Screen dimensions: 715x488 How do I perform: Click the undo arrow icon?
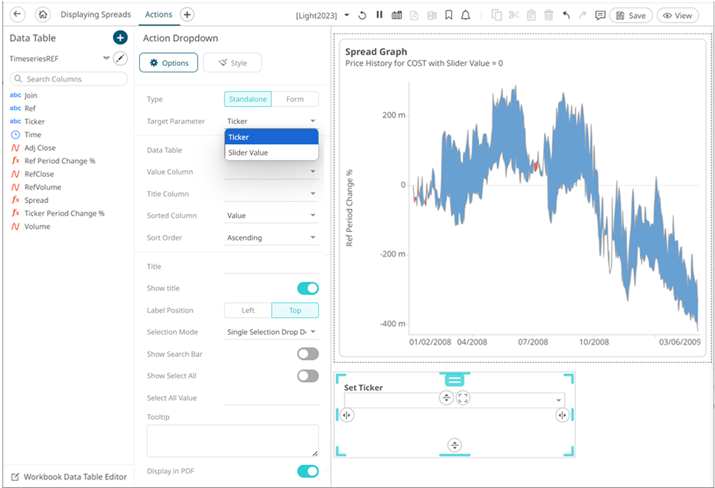[x=566, y=15]
